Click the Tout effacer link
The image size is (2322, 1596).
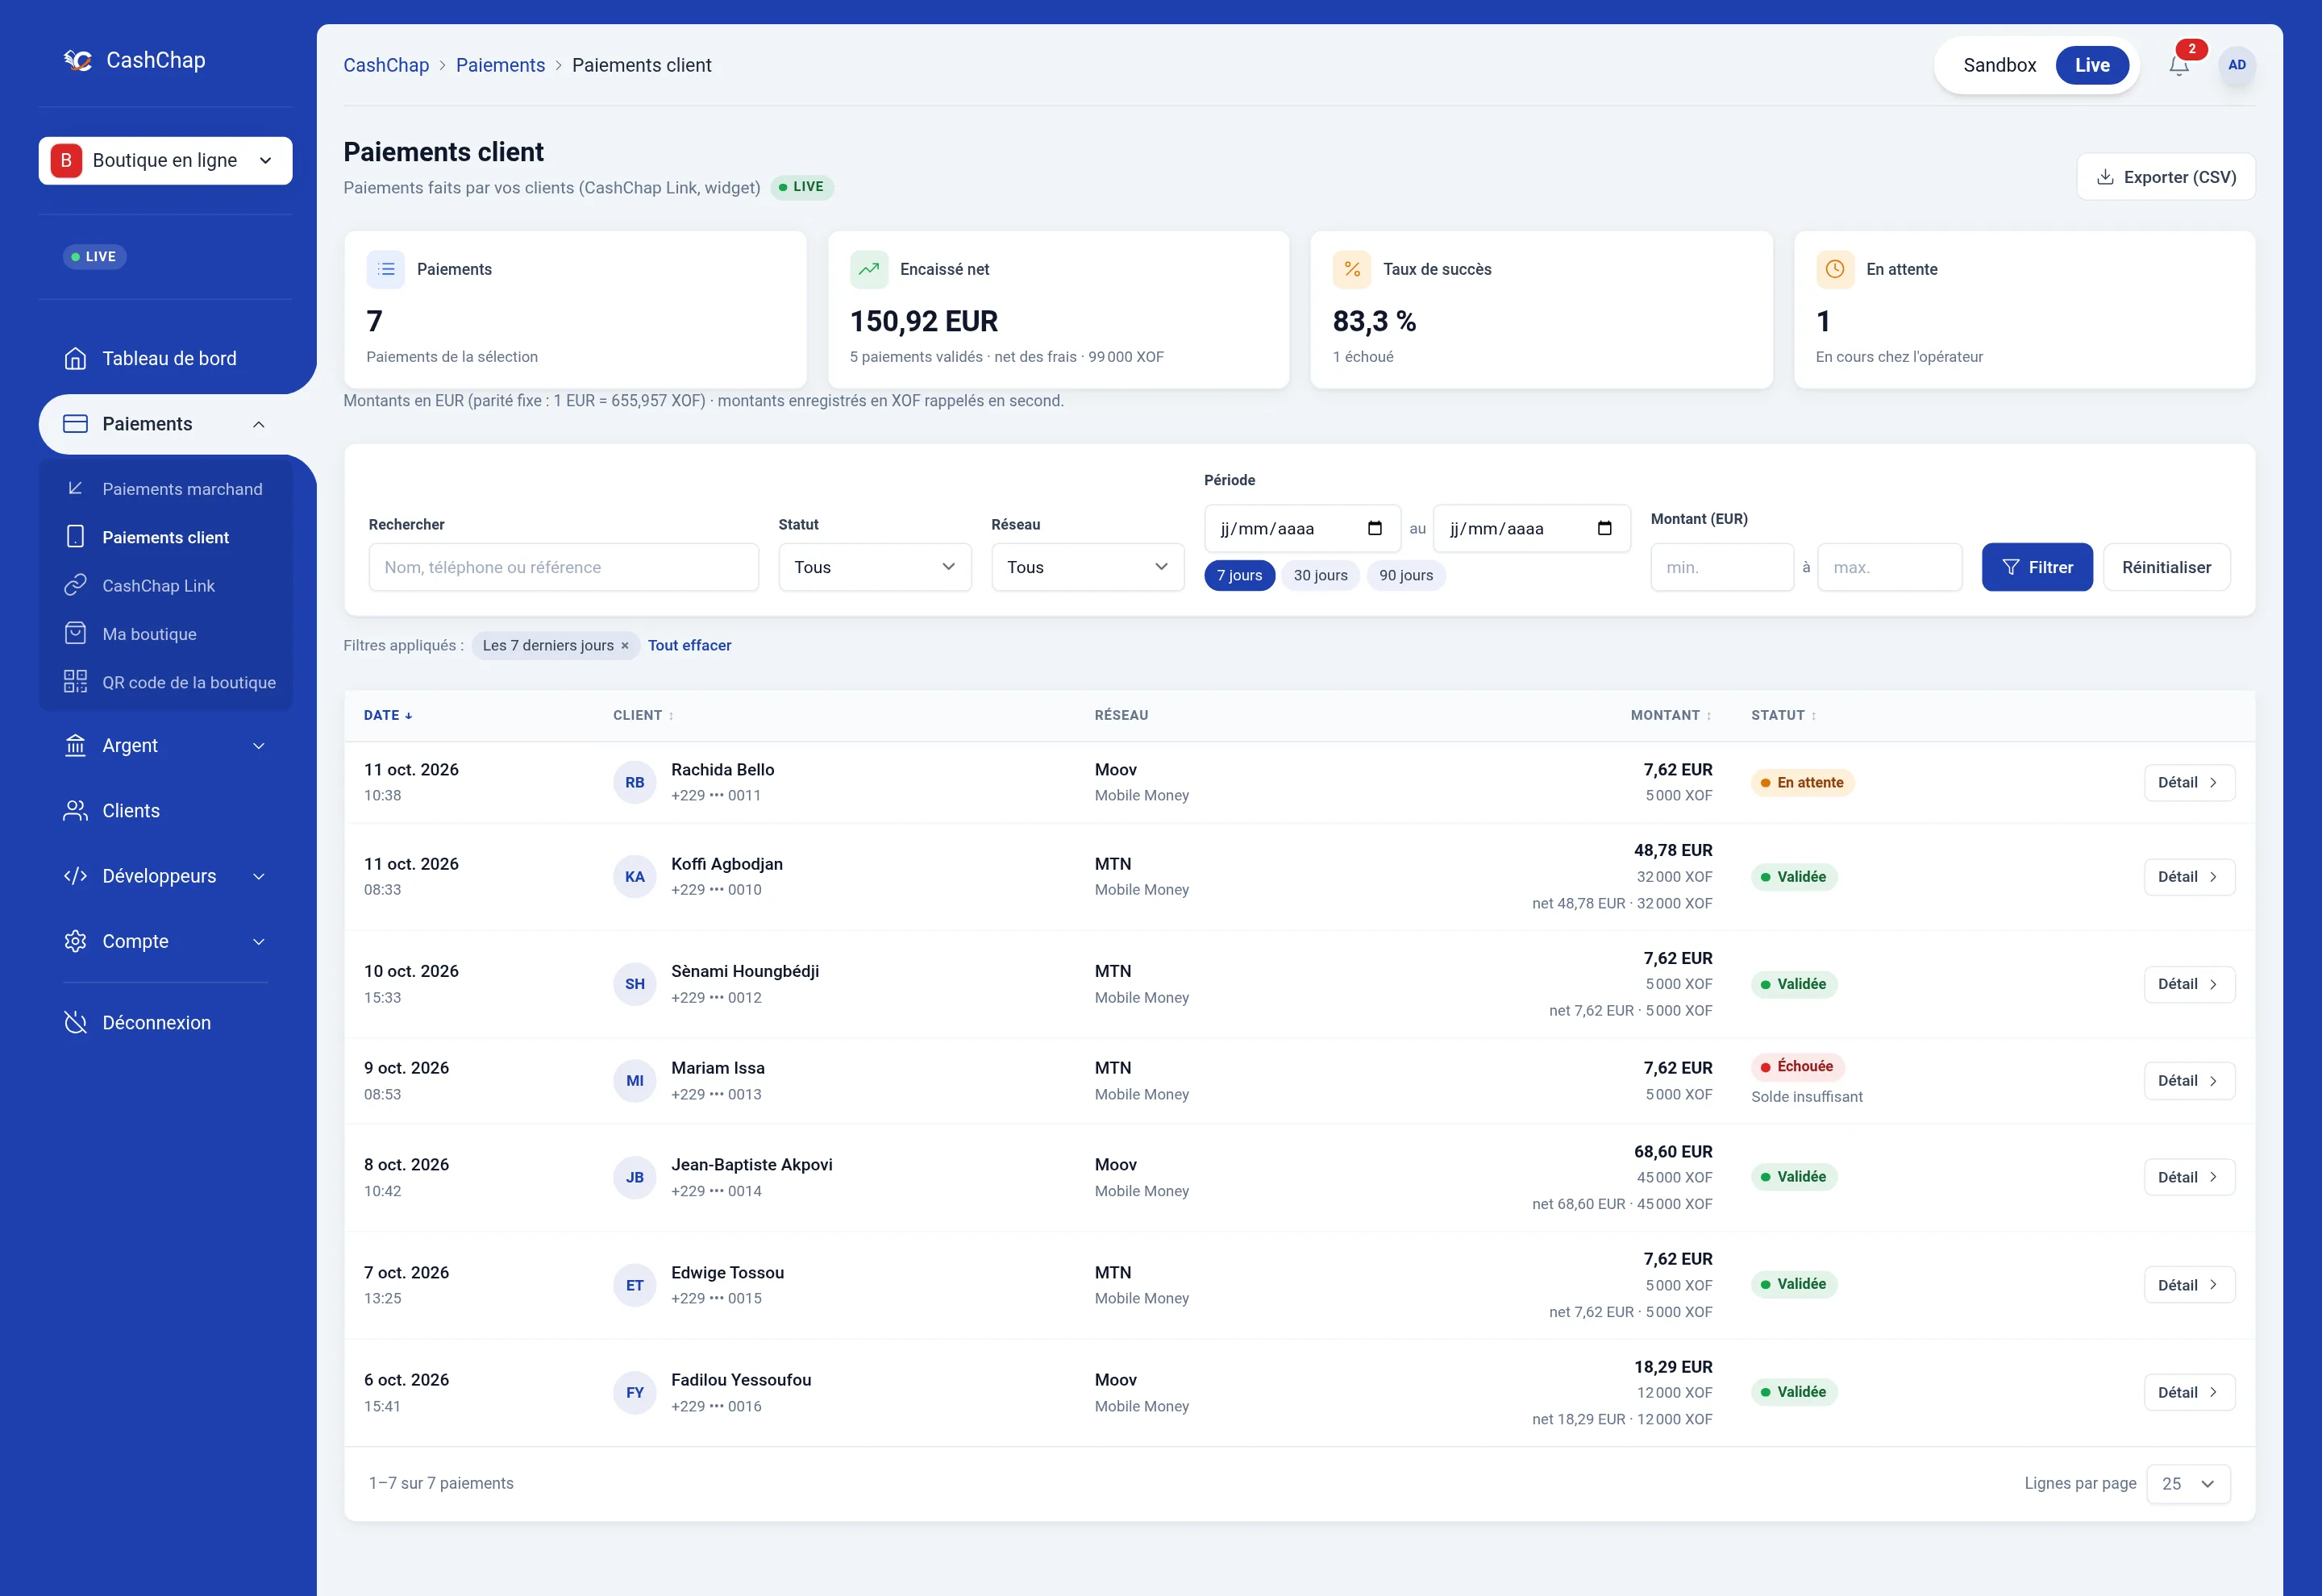click(689, 646)
